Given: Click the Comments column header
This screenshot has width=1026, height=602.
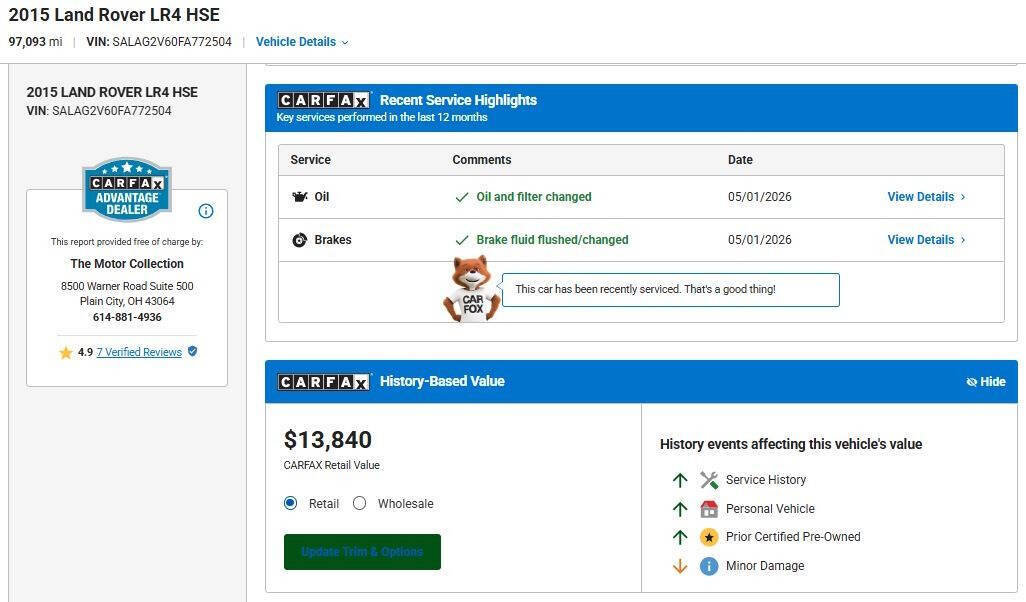Looking at the screenshot, I should tap(482, 160).
